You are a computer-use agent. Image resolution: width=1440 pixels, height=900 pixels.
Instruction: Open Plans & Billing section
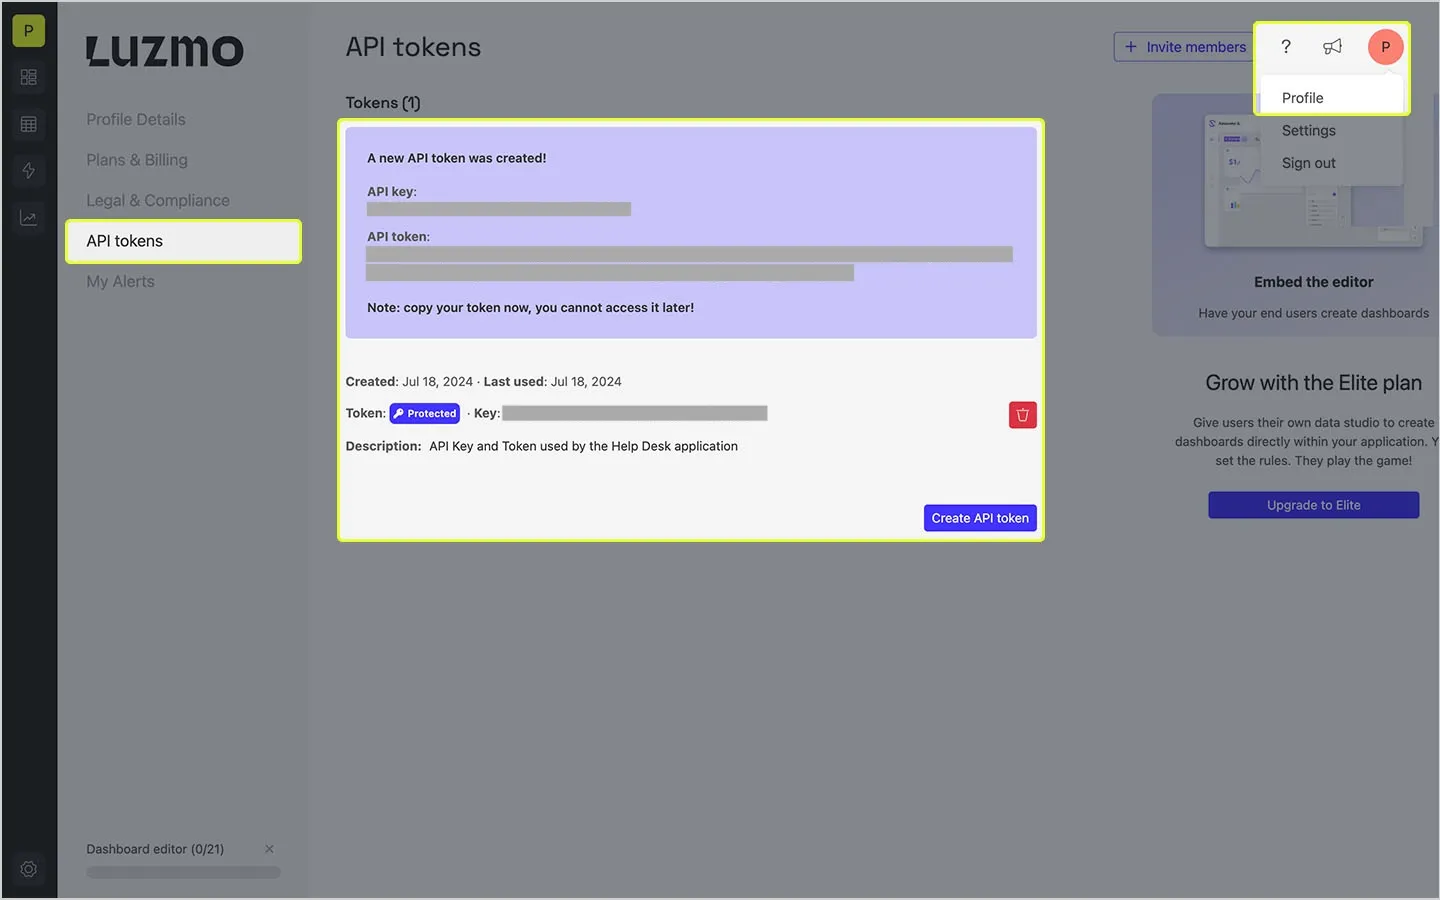(137, 160)
